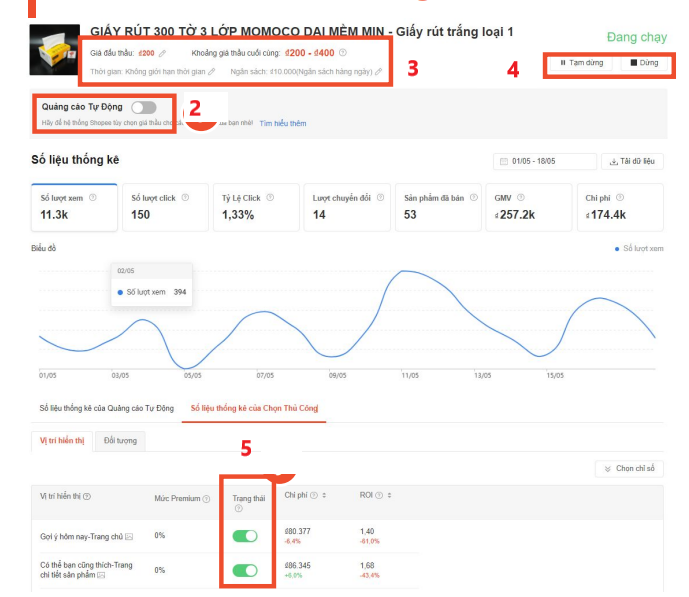
Task: Click the info icon on Số lượt click
Action: 184,197
